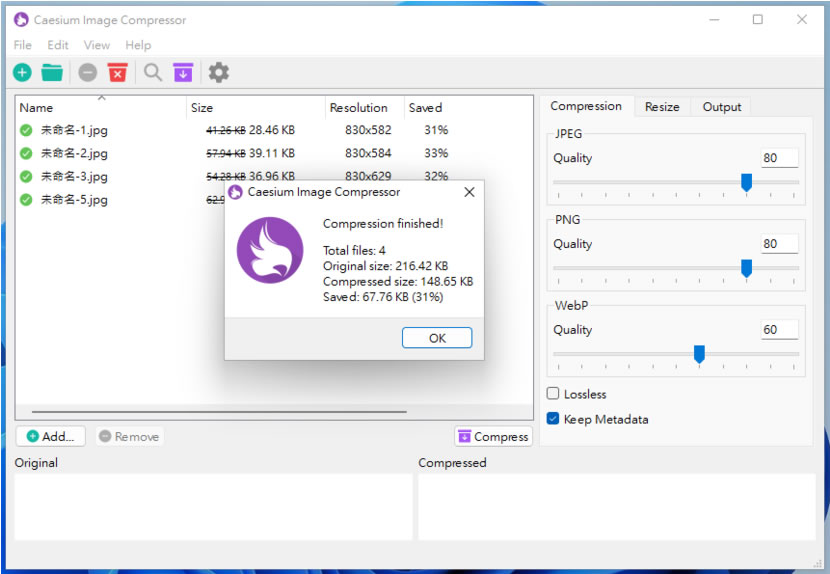Click the red Clear list toolbar icon
This screenshot has width=830, height=574.
pyautogui.click(x=118, y=72)
